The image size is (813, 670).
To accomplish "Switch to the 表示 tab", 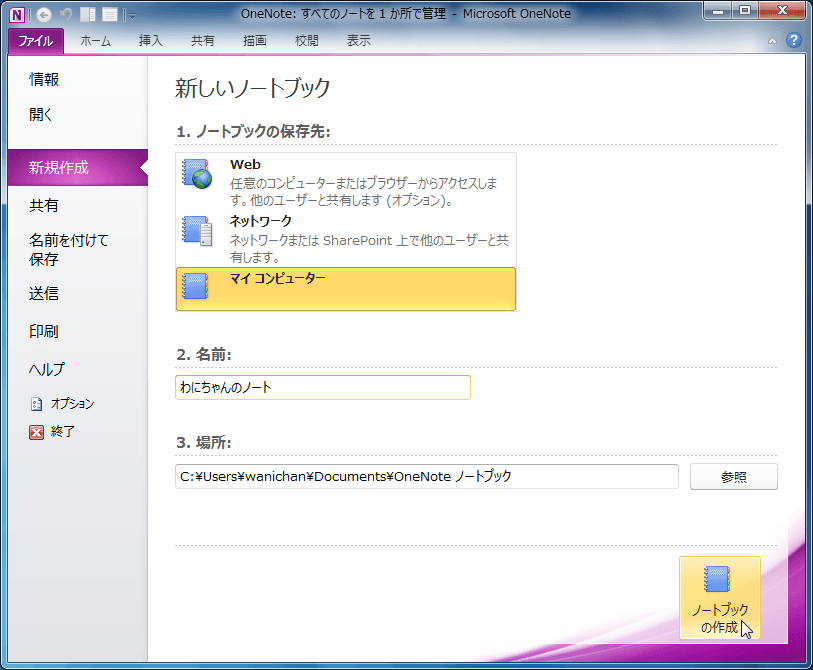I will [358, 41].
